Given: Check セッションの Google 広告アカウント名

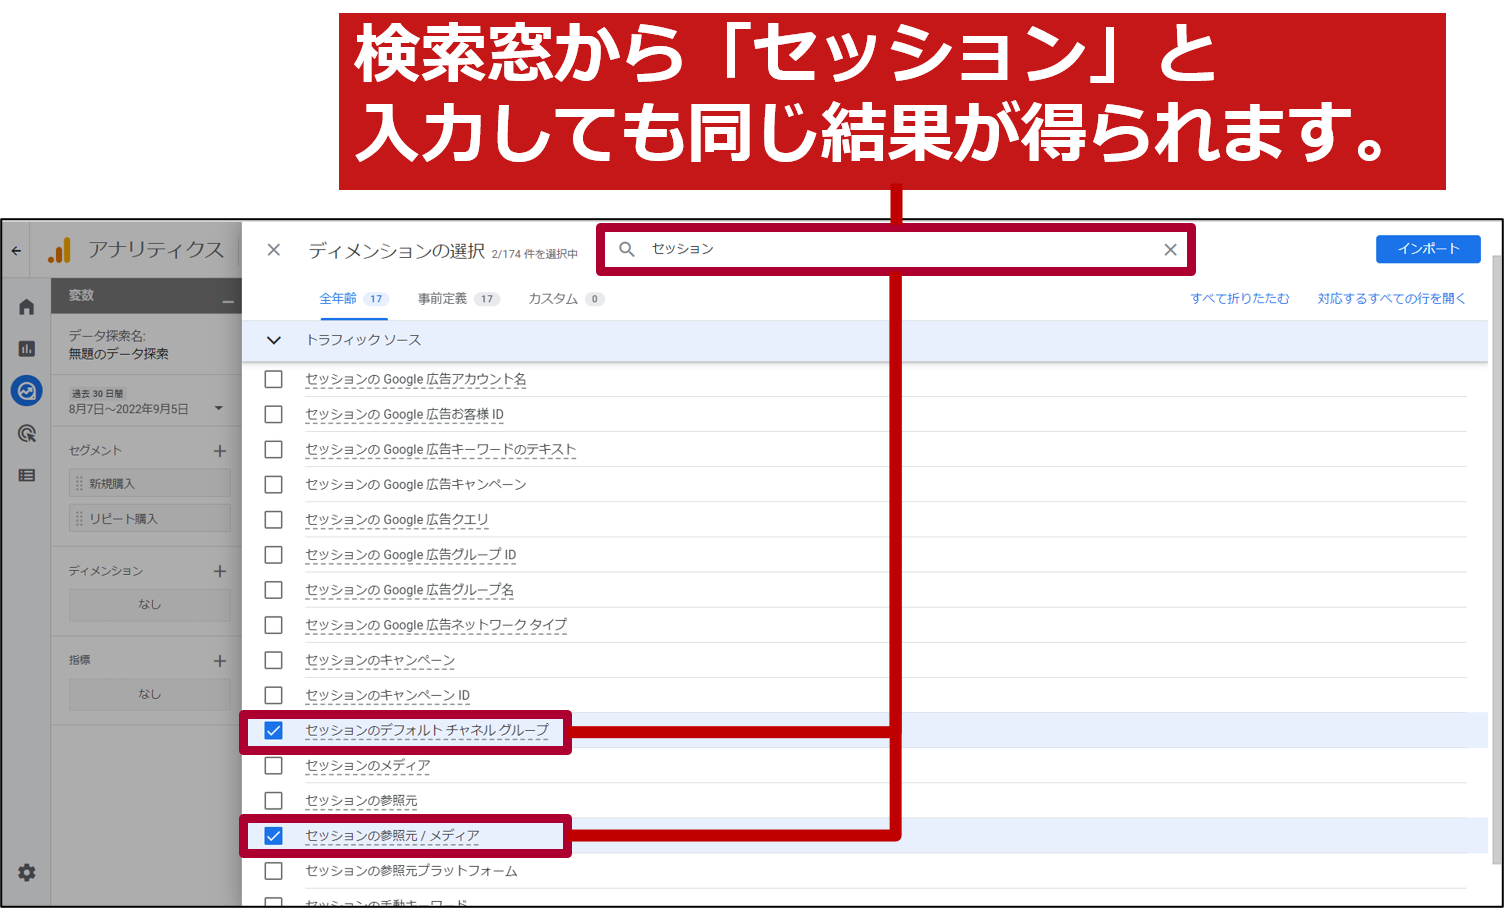Looking at the screenshot, I should pos(273,379).
